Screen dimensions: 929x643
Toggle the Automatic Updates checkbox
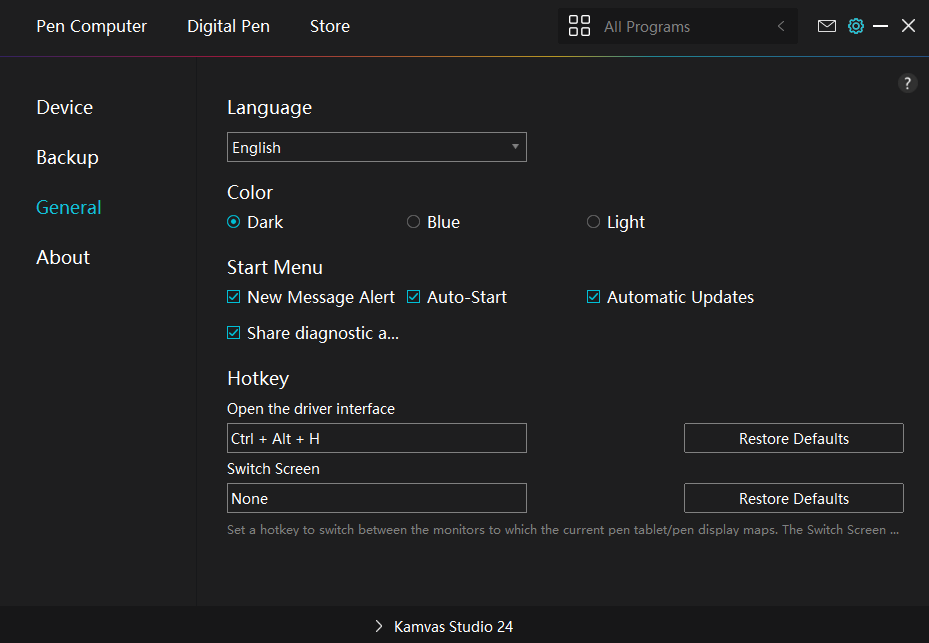[594, 297]
